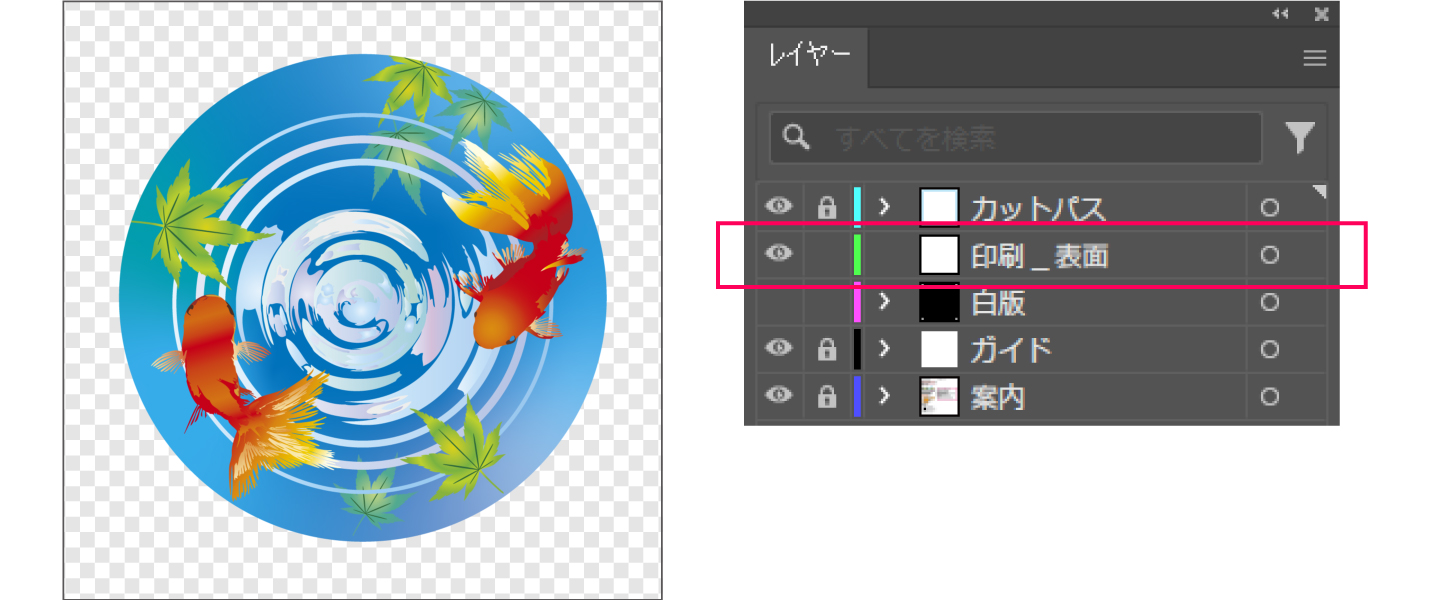
Task: Expand the 白版 layer
Action: (884, 302)
